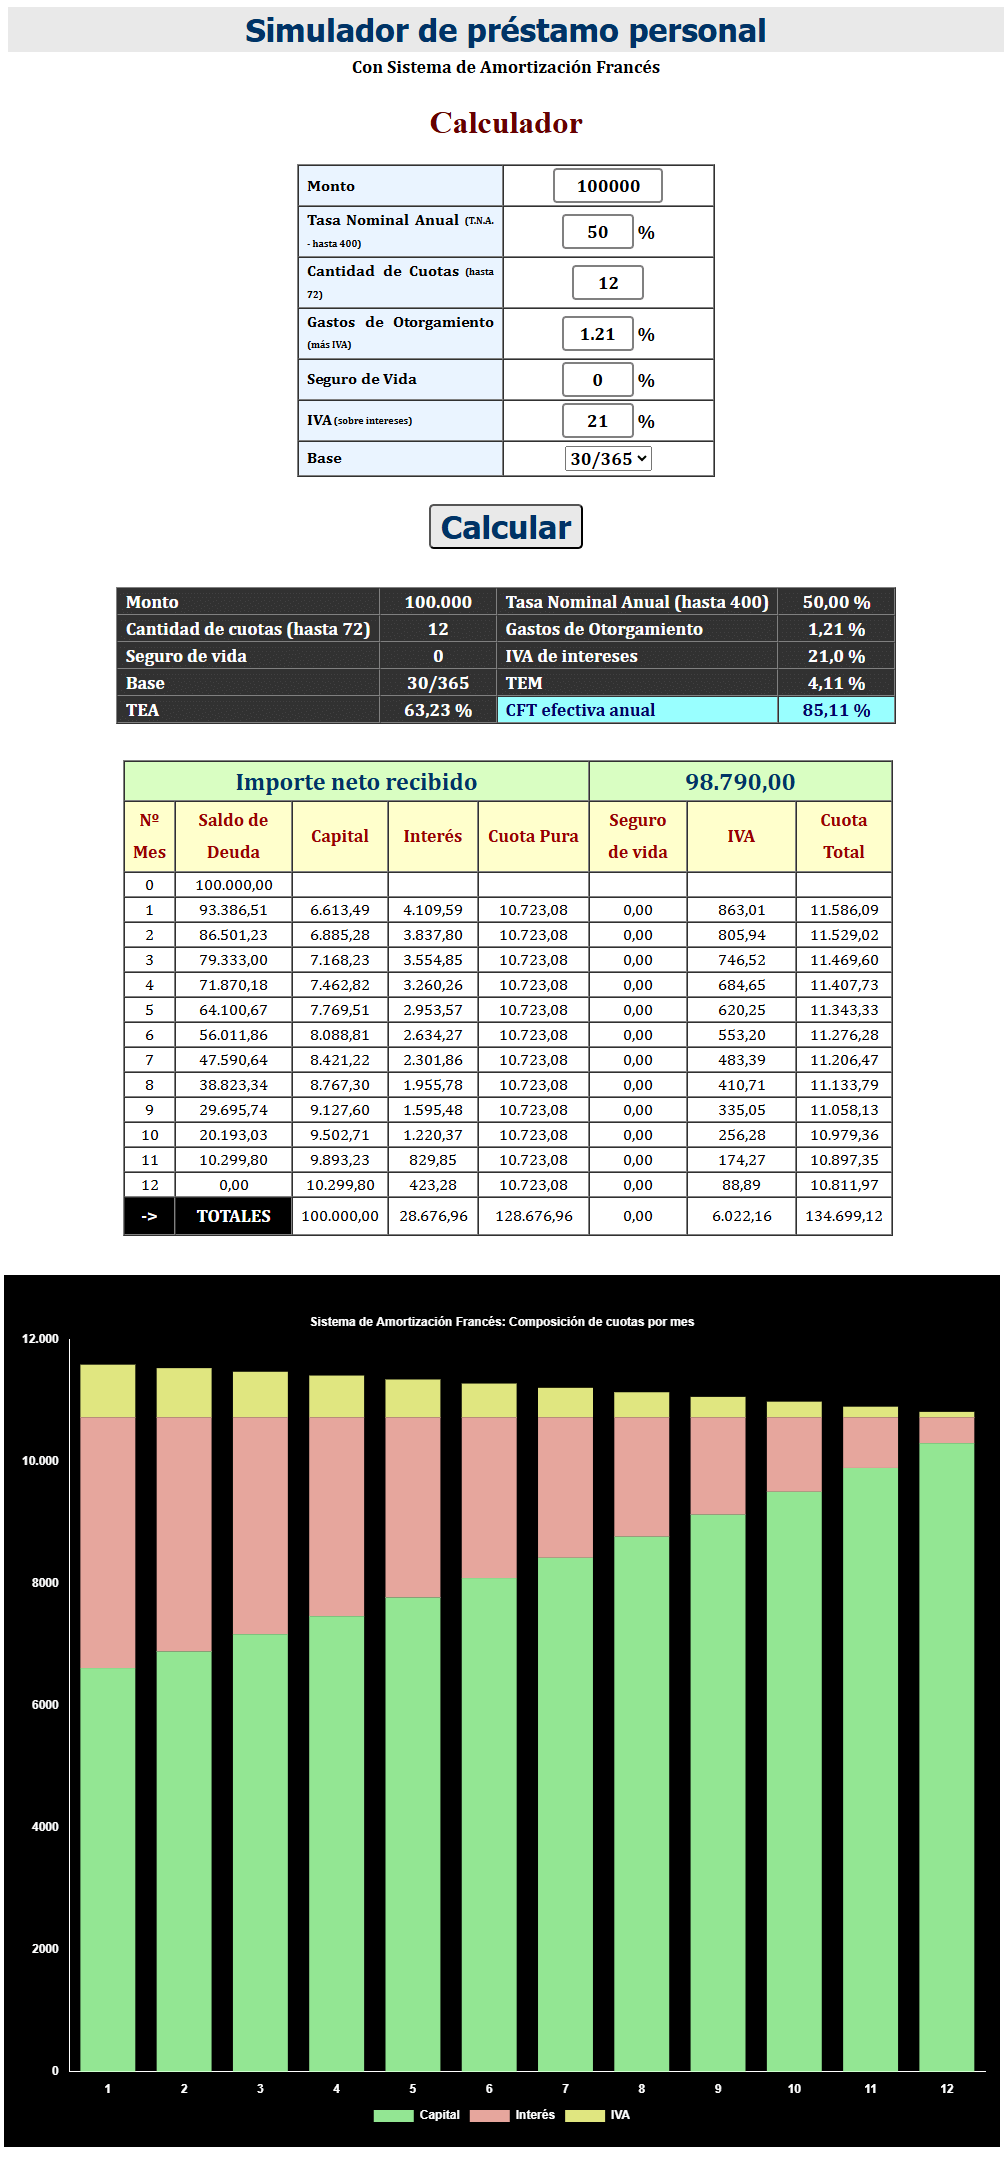Click the month 6 bar in the chart

click(x=489, y=1727)
